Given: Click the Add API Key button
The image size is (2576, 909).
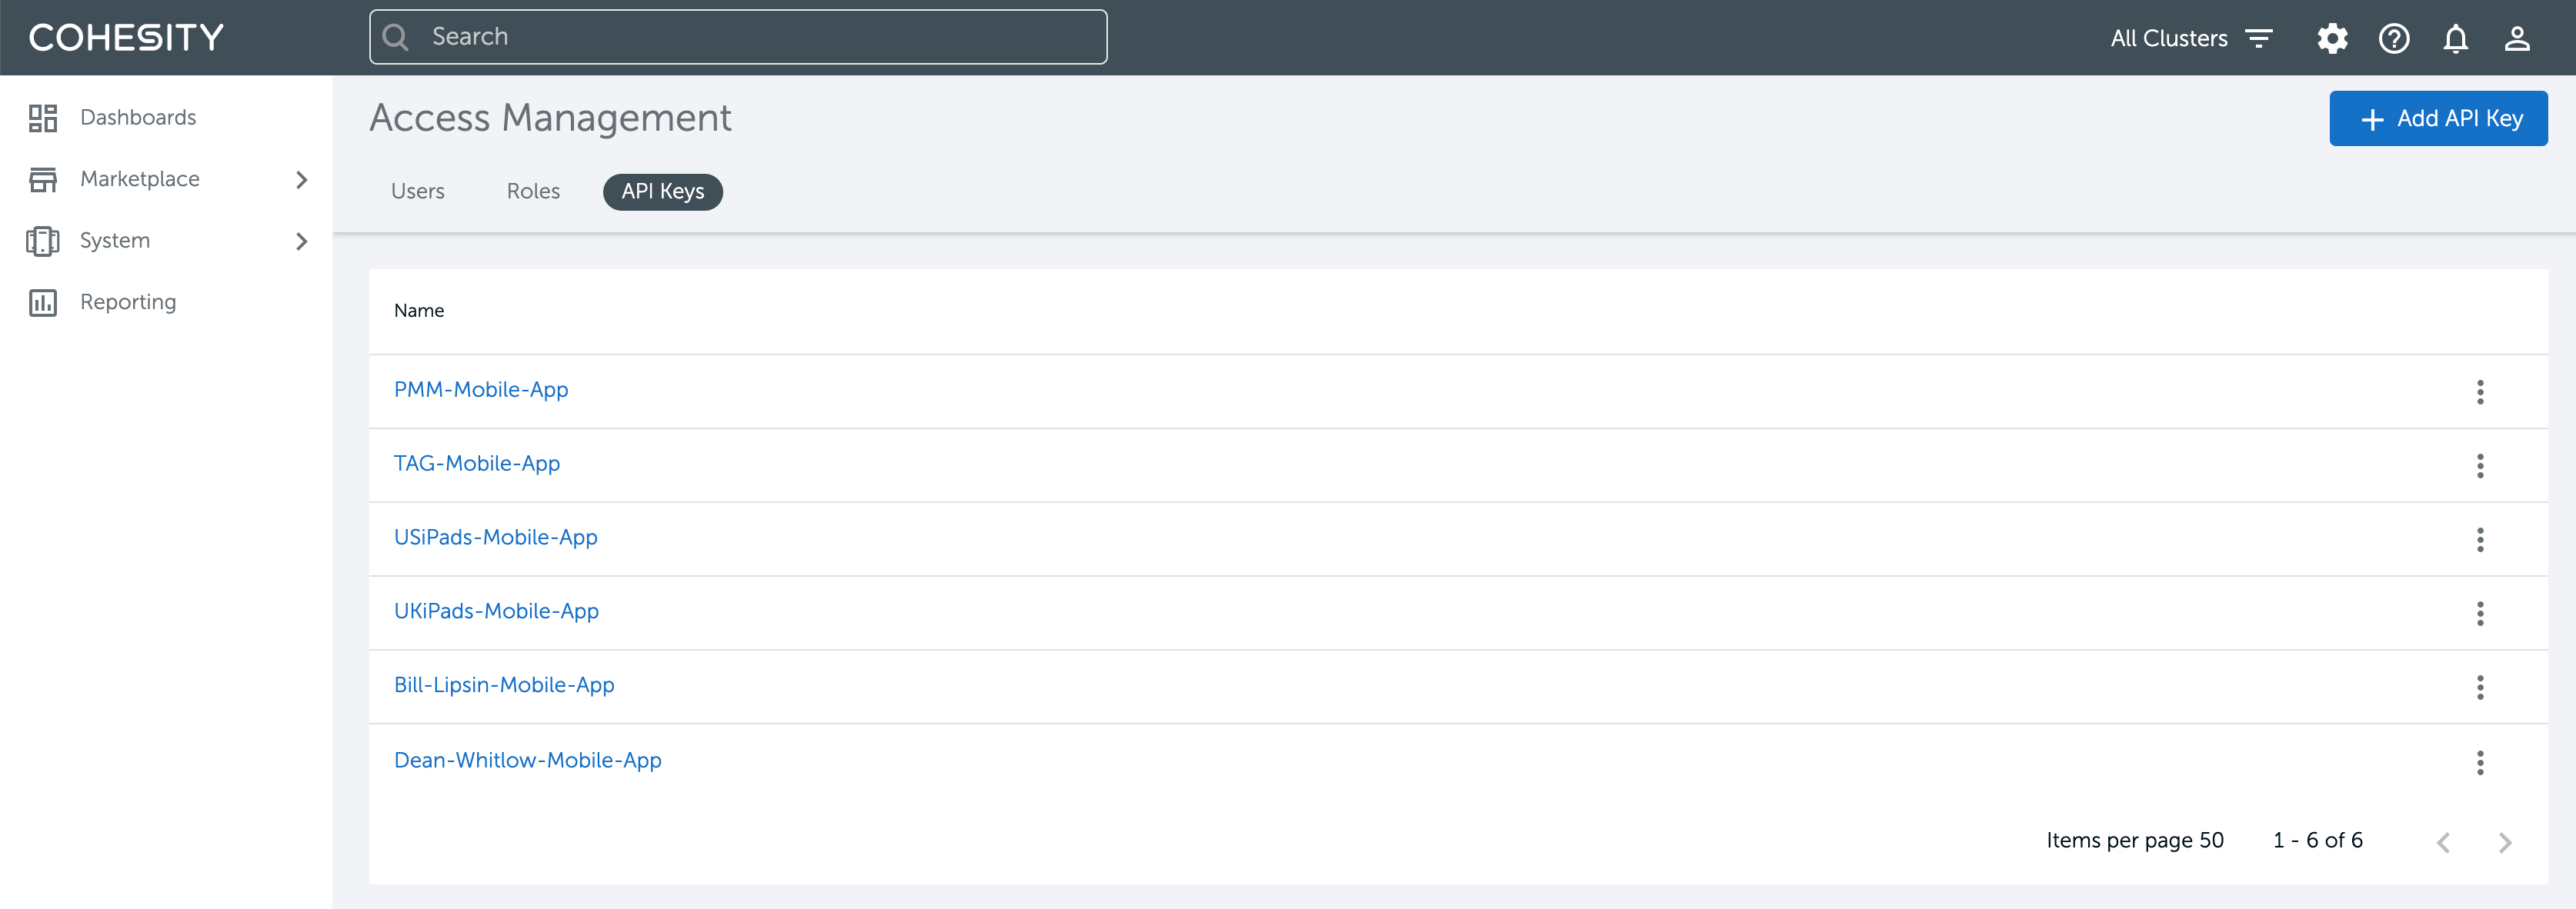Looking at the screenshot, I should tap(2438, 119).
